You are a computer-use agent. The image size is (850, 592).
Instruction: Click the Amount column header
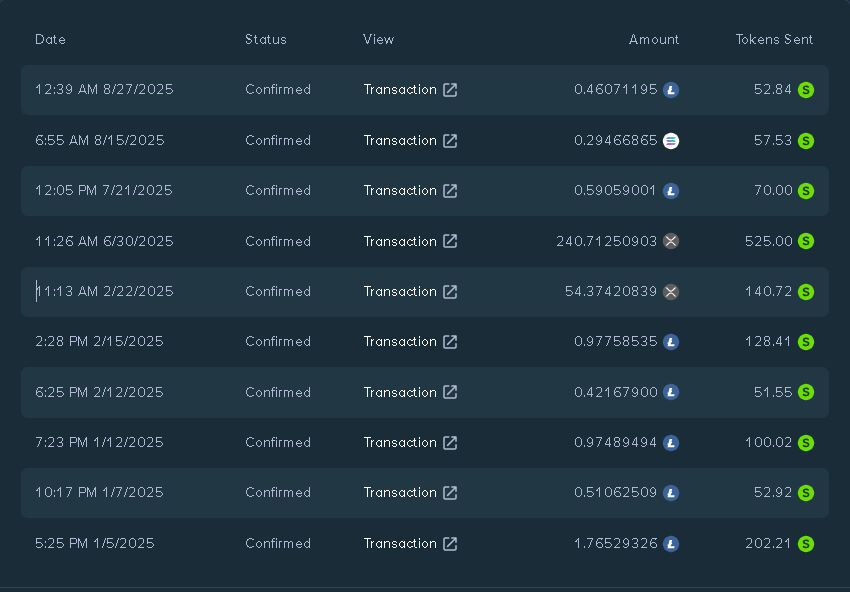[654, 39]
